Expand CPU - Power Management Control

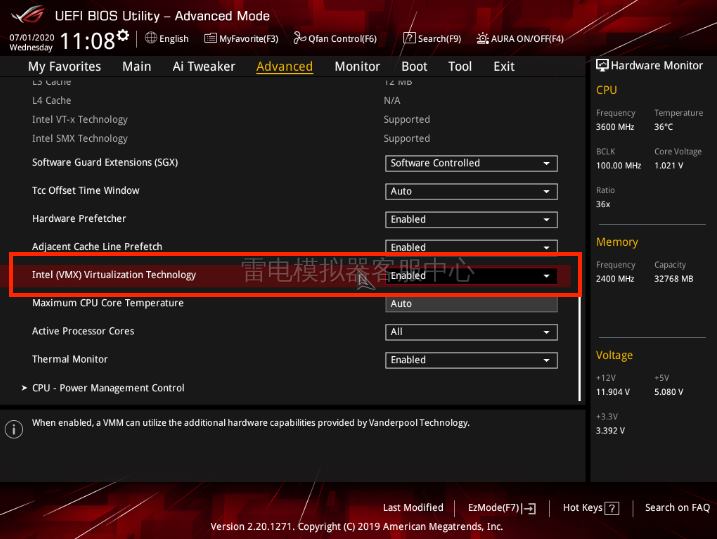pos(103,388)
